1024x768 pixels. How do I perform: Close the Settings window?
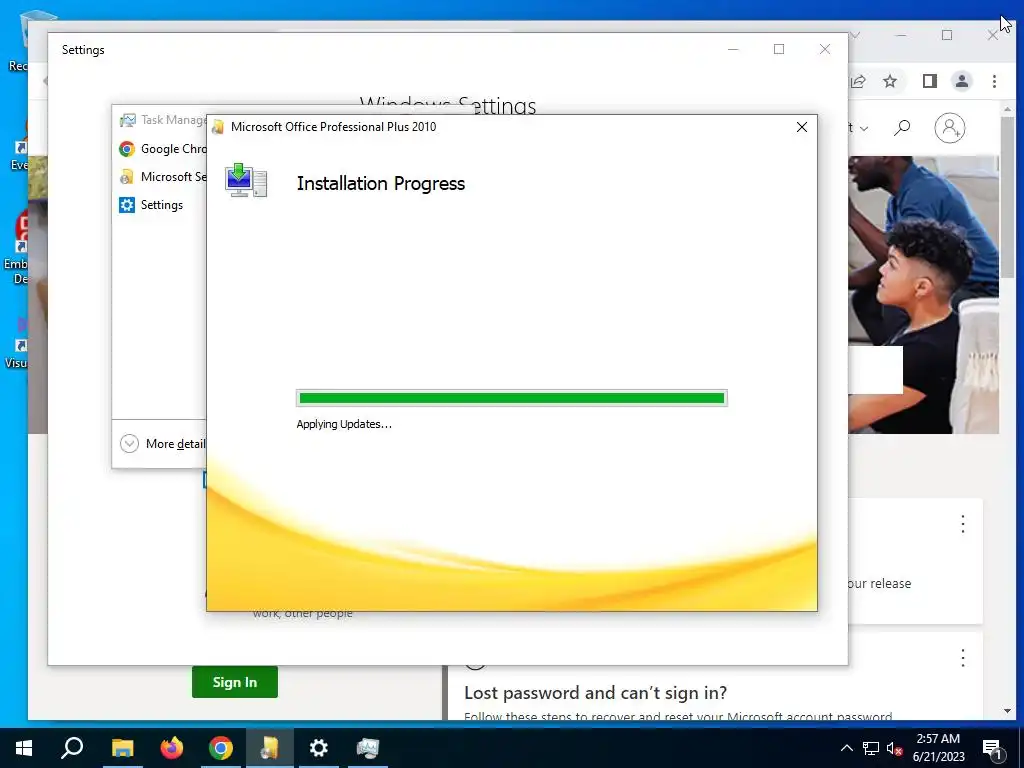point(825,49)
